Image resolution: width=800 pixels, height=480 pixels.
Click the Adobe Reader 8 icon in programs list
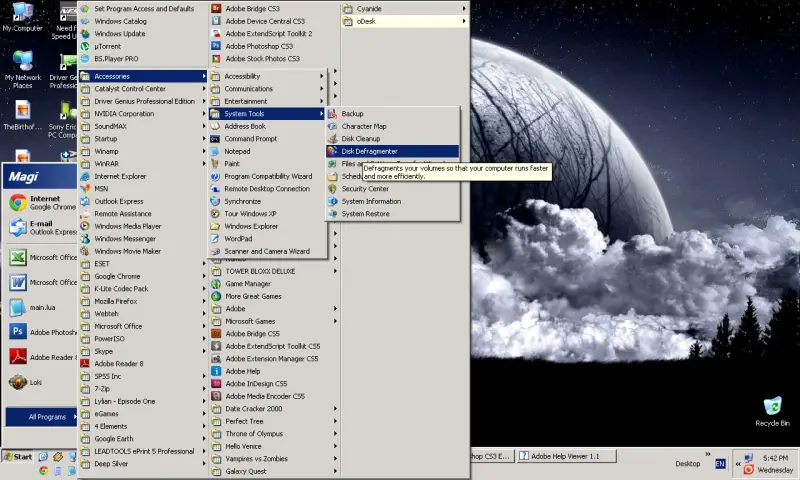tap(85, 364)
